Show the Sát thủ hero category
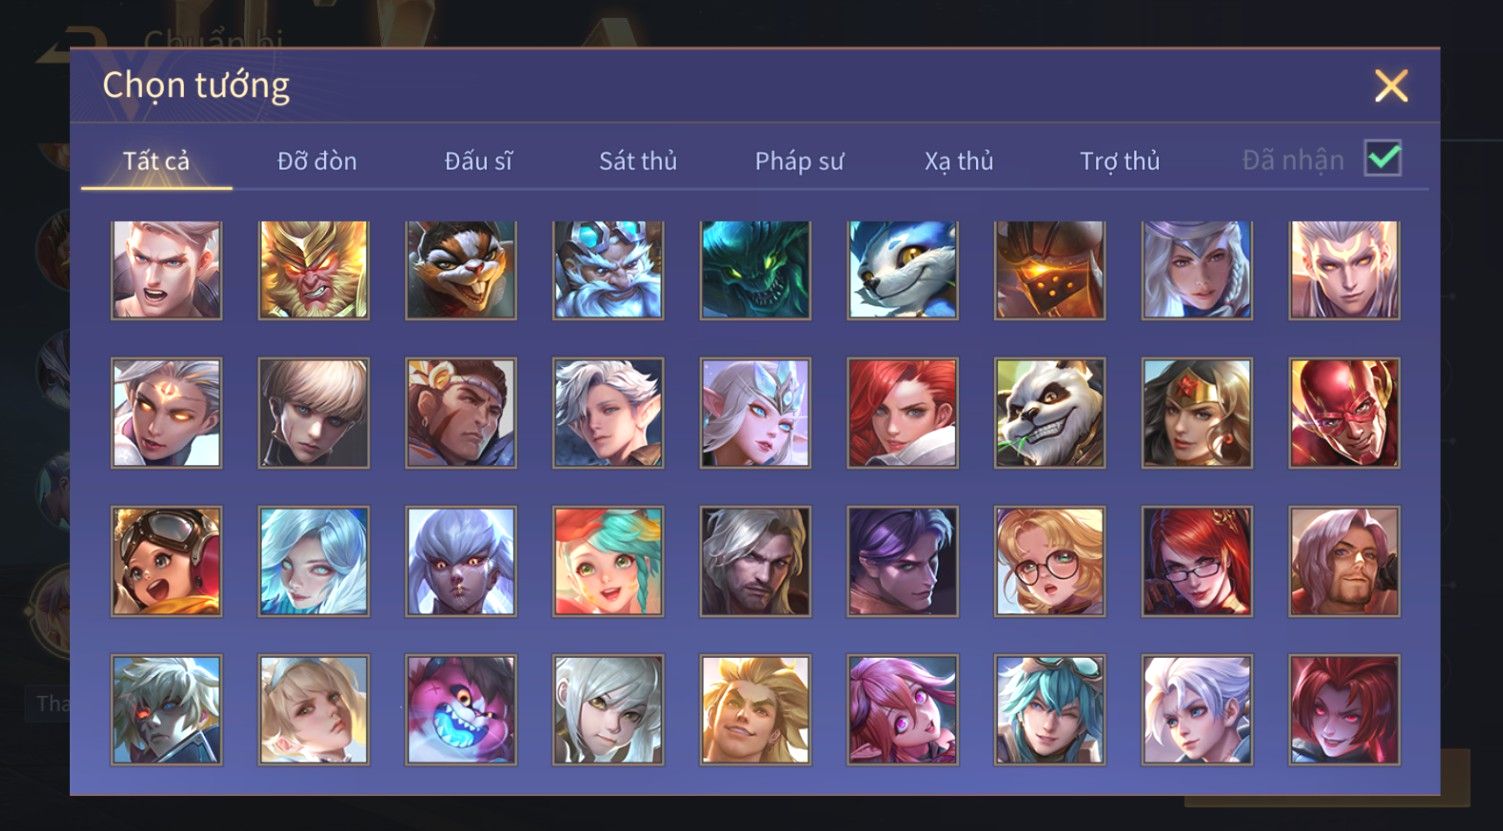Viewport: 1503px width, 831px height. tap(638, 161)
